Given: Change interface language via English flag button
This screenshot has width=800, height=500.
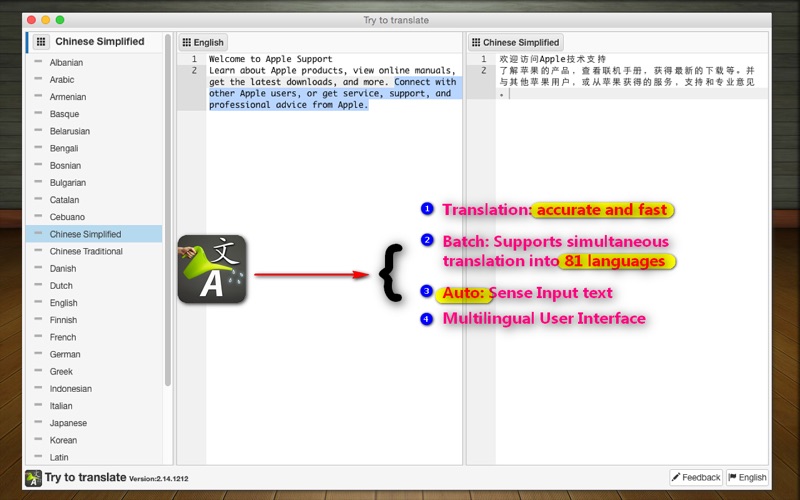Looking at the screenshot, I should pos(747,478).
